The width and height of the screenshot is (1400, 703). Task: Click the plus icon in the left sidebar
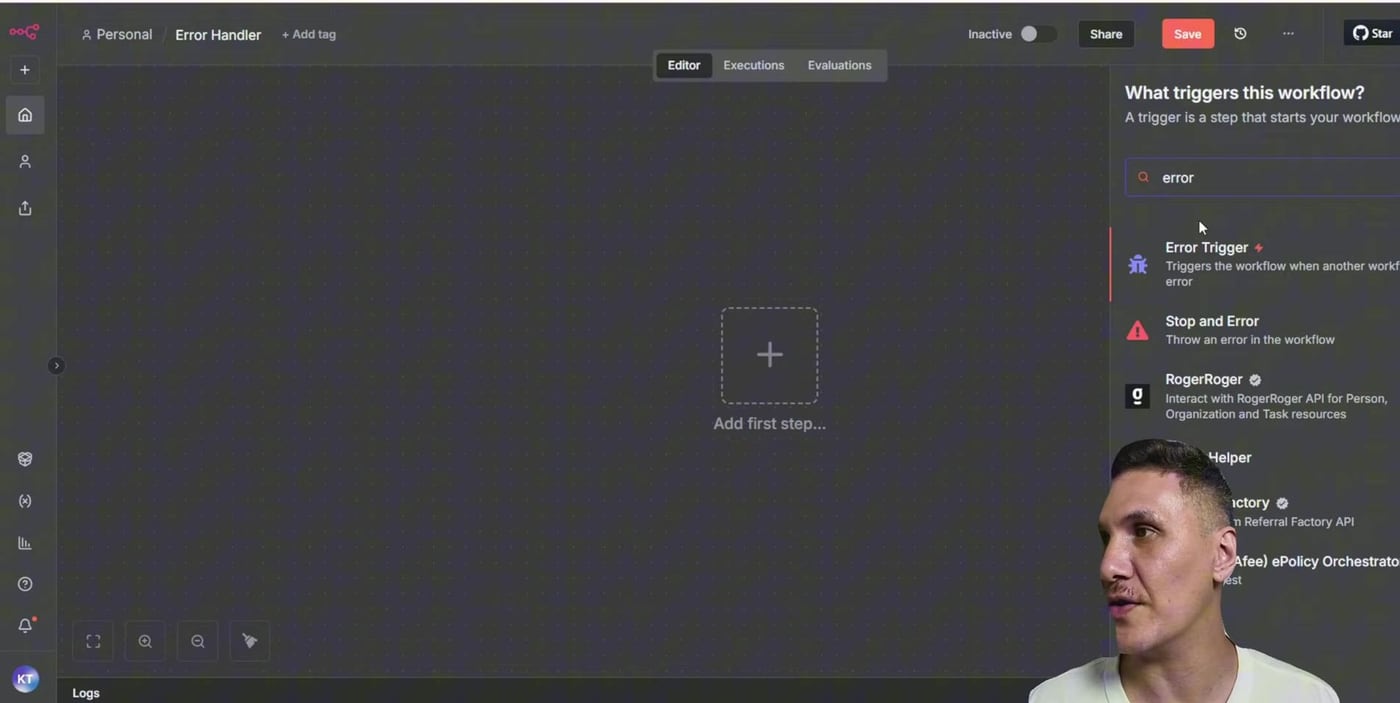25,70
